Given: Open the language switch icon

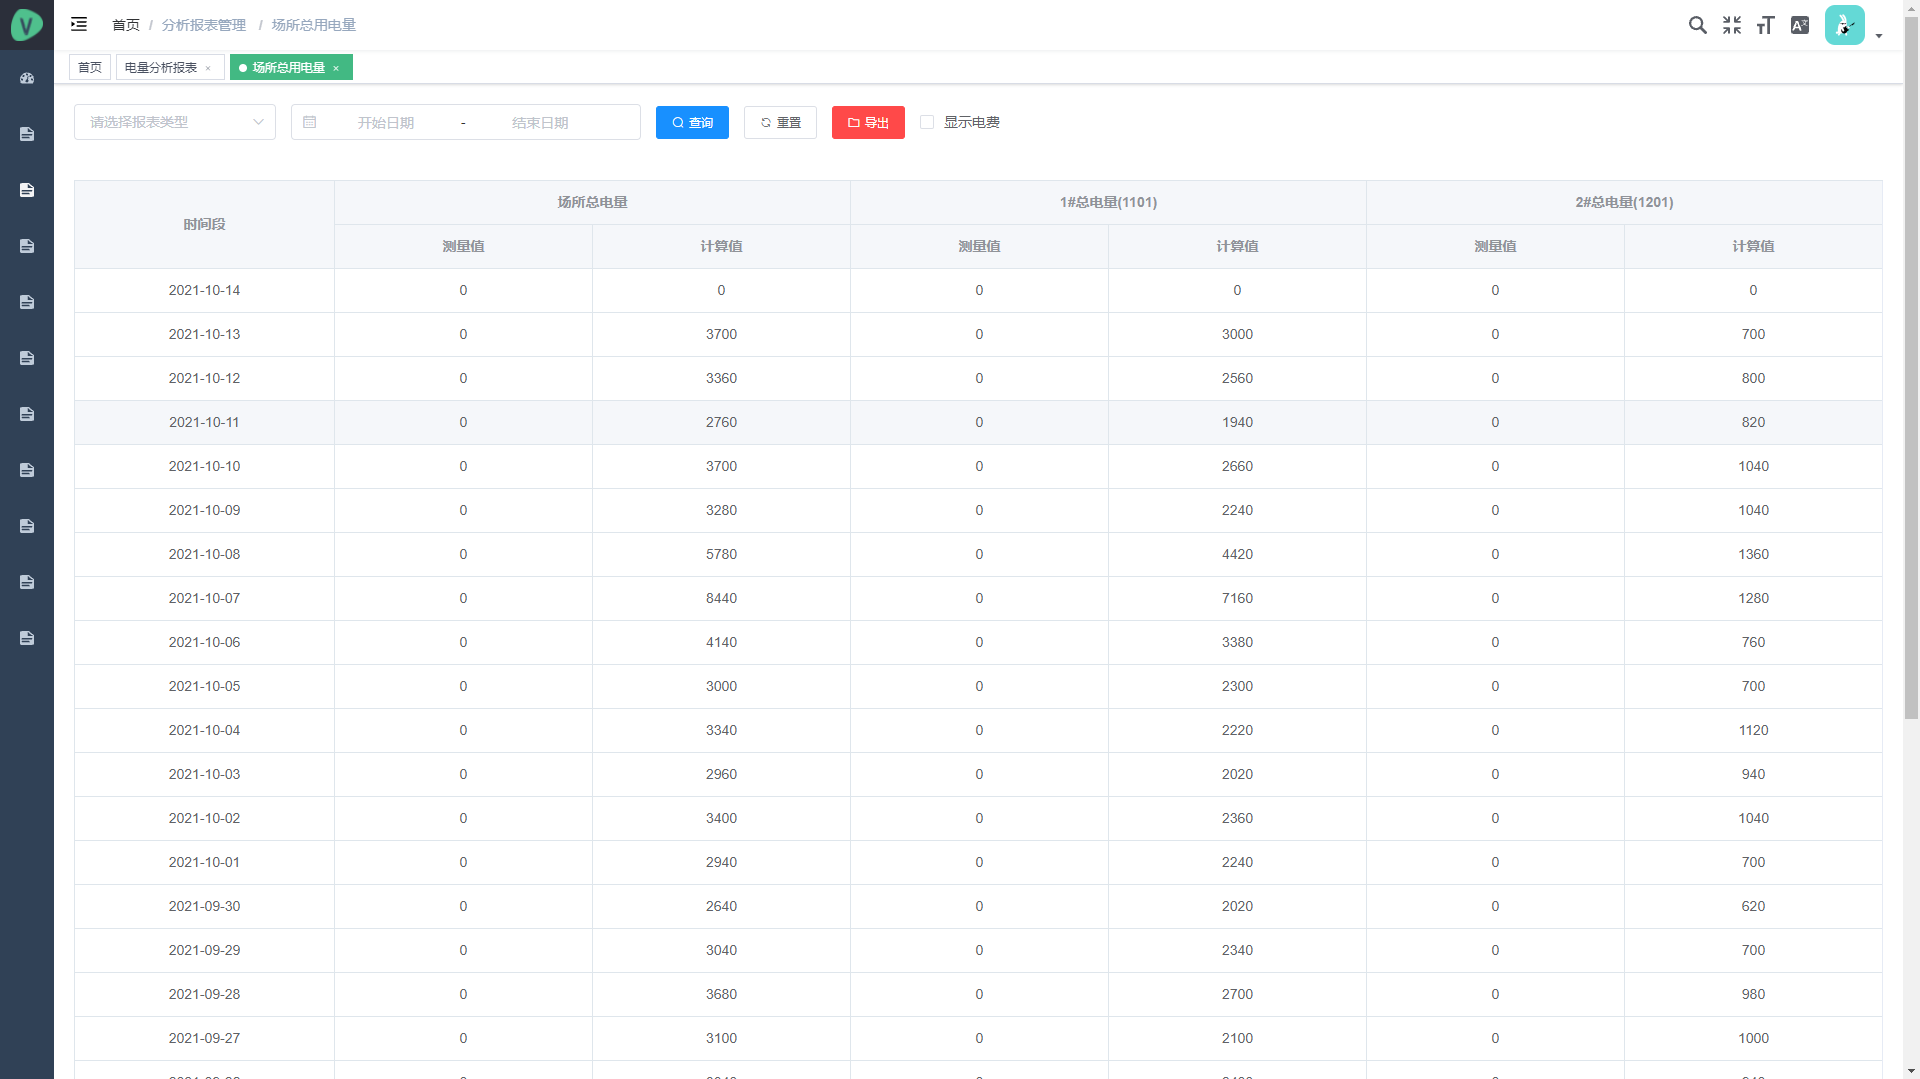Looking at the screenshot, I should point(1799,25).
